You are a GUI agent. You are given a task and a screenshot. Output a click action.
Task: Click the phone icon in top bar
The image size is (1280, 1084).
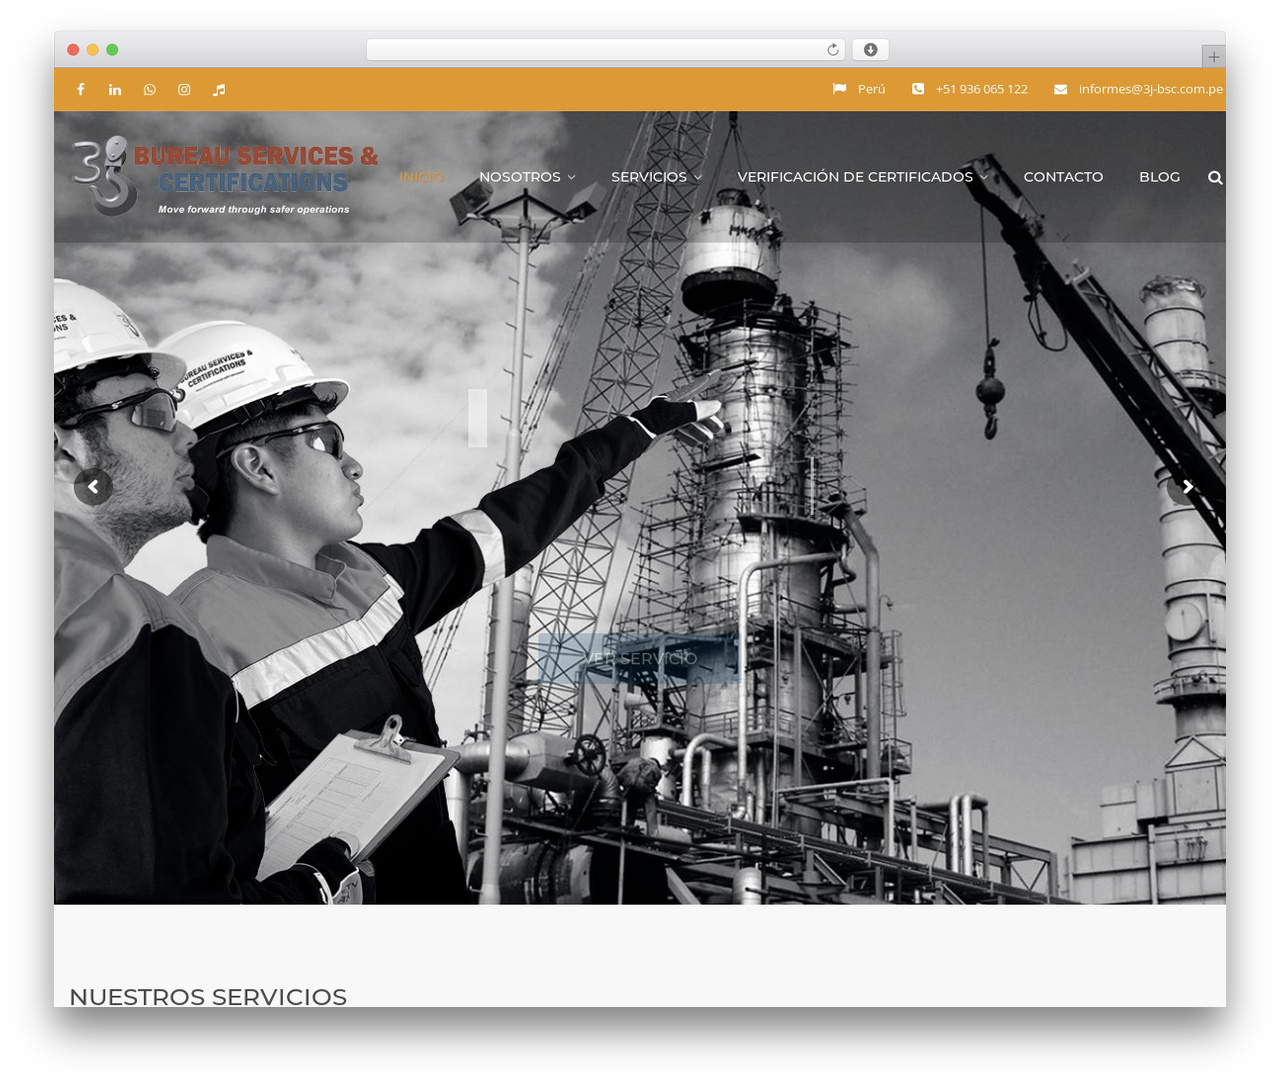tap(918, 89)
